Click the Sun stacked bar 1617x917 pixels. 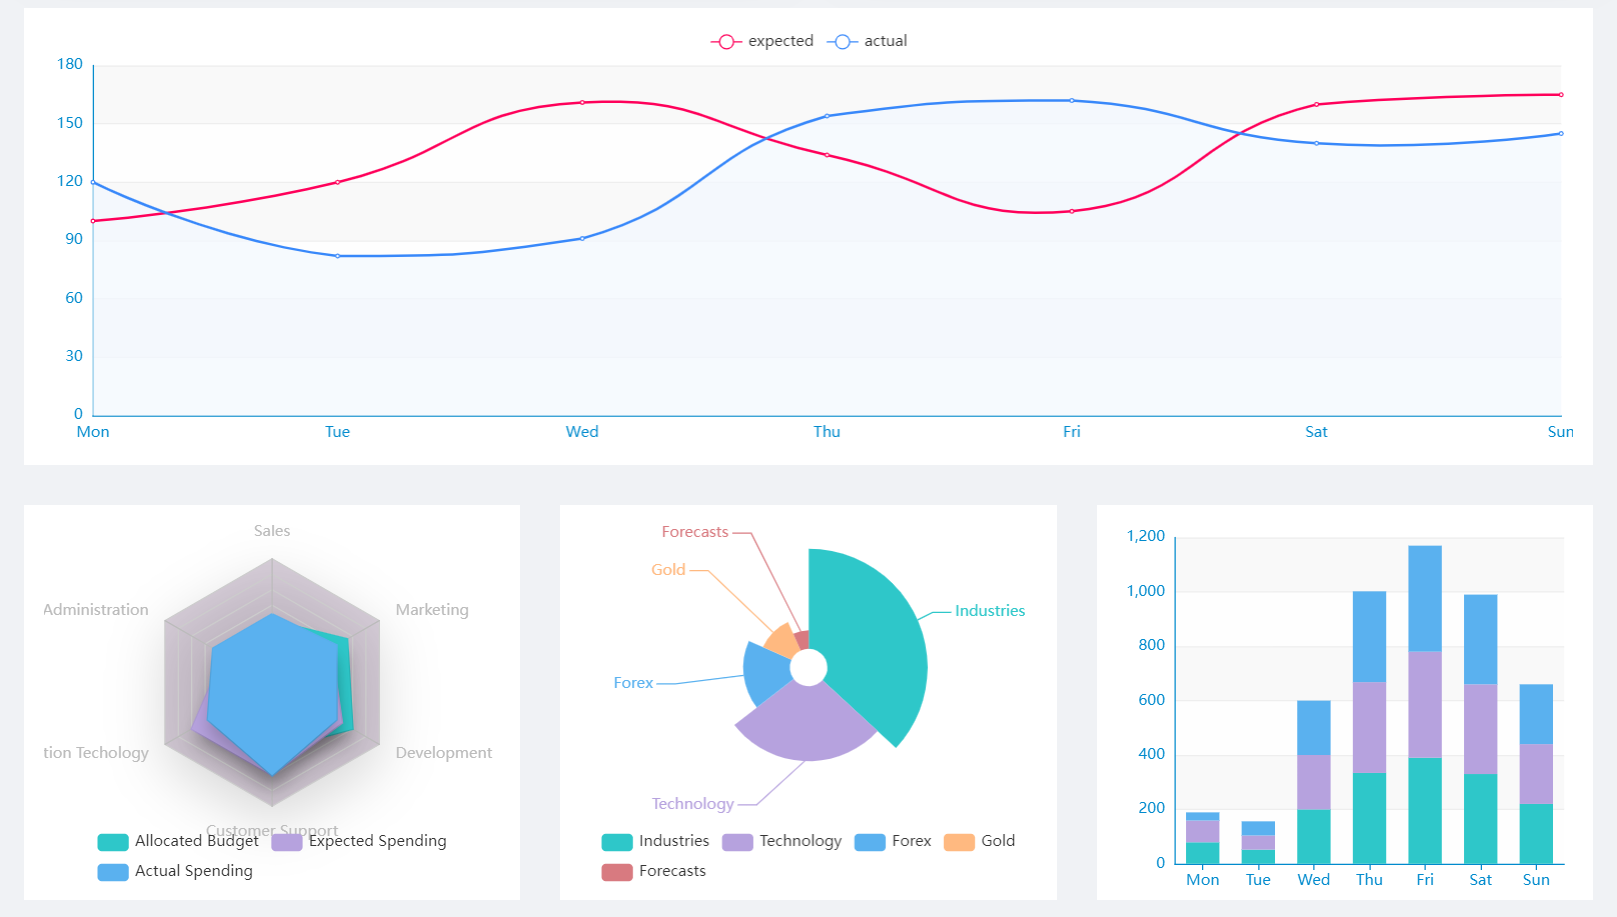point(1536,774)
